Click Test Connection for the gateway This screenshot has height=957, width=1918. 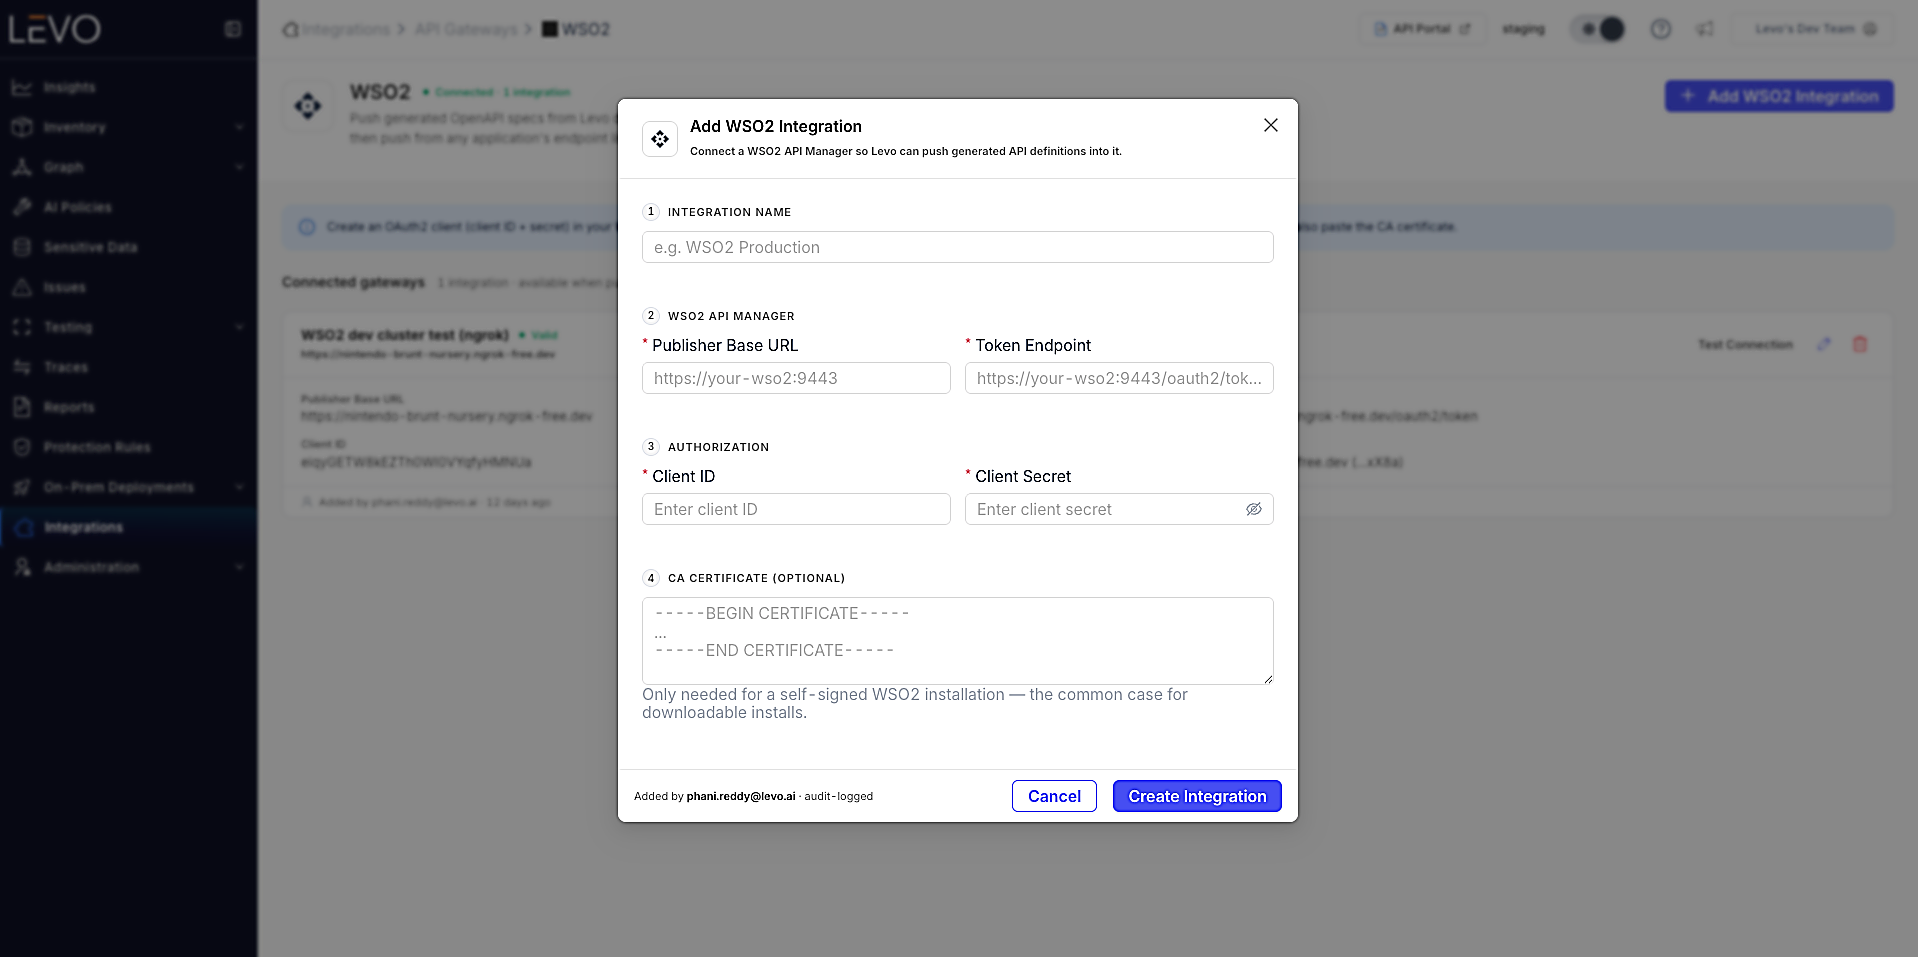coord(1745,344)
